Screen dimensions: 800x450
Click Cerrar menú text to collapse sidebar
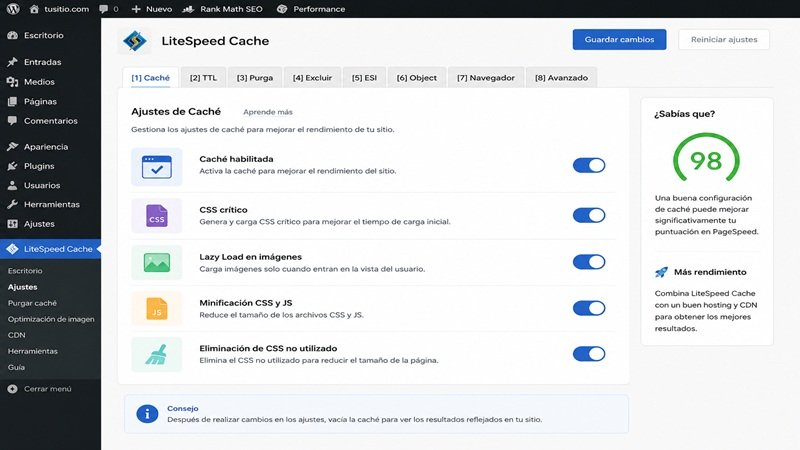click(47, 389)
